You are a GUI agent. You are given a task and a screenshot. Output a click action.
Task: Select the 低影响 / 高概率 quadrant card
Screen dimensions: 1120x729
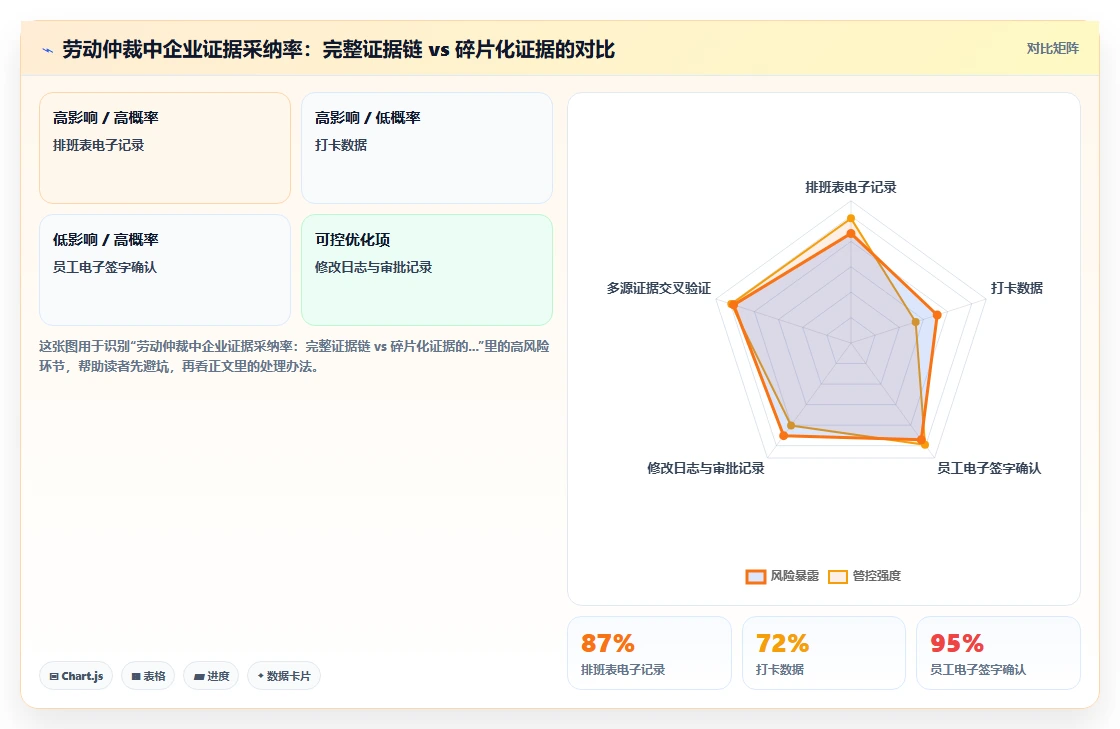(x=165, y=270)
